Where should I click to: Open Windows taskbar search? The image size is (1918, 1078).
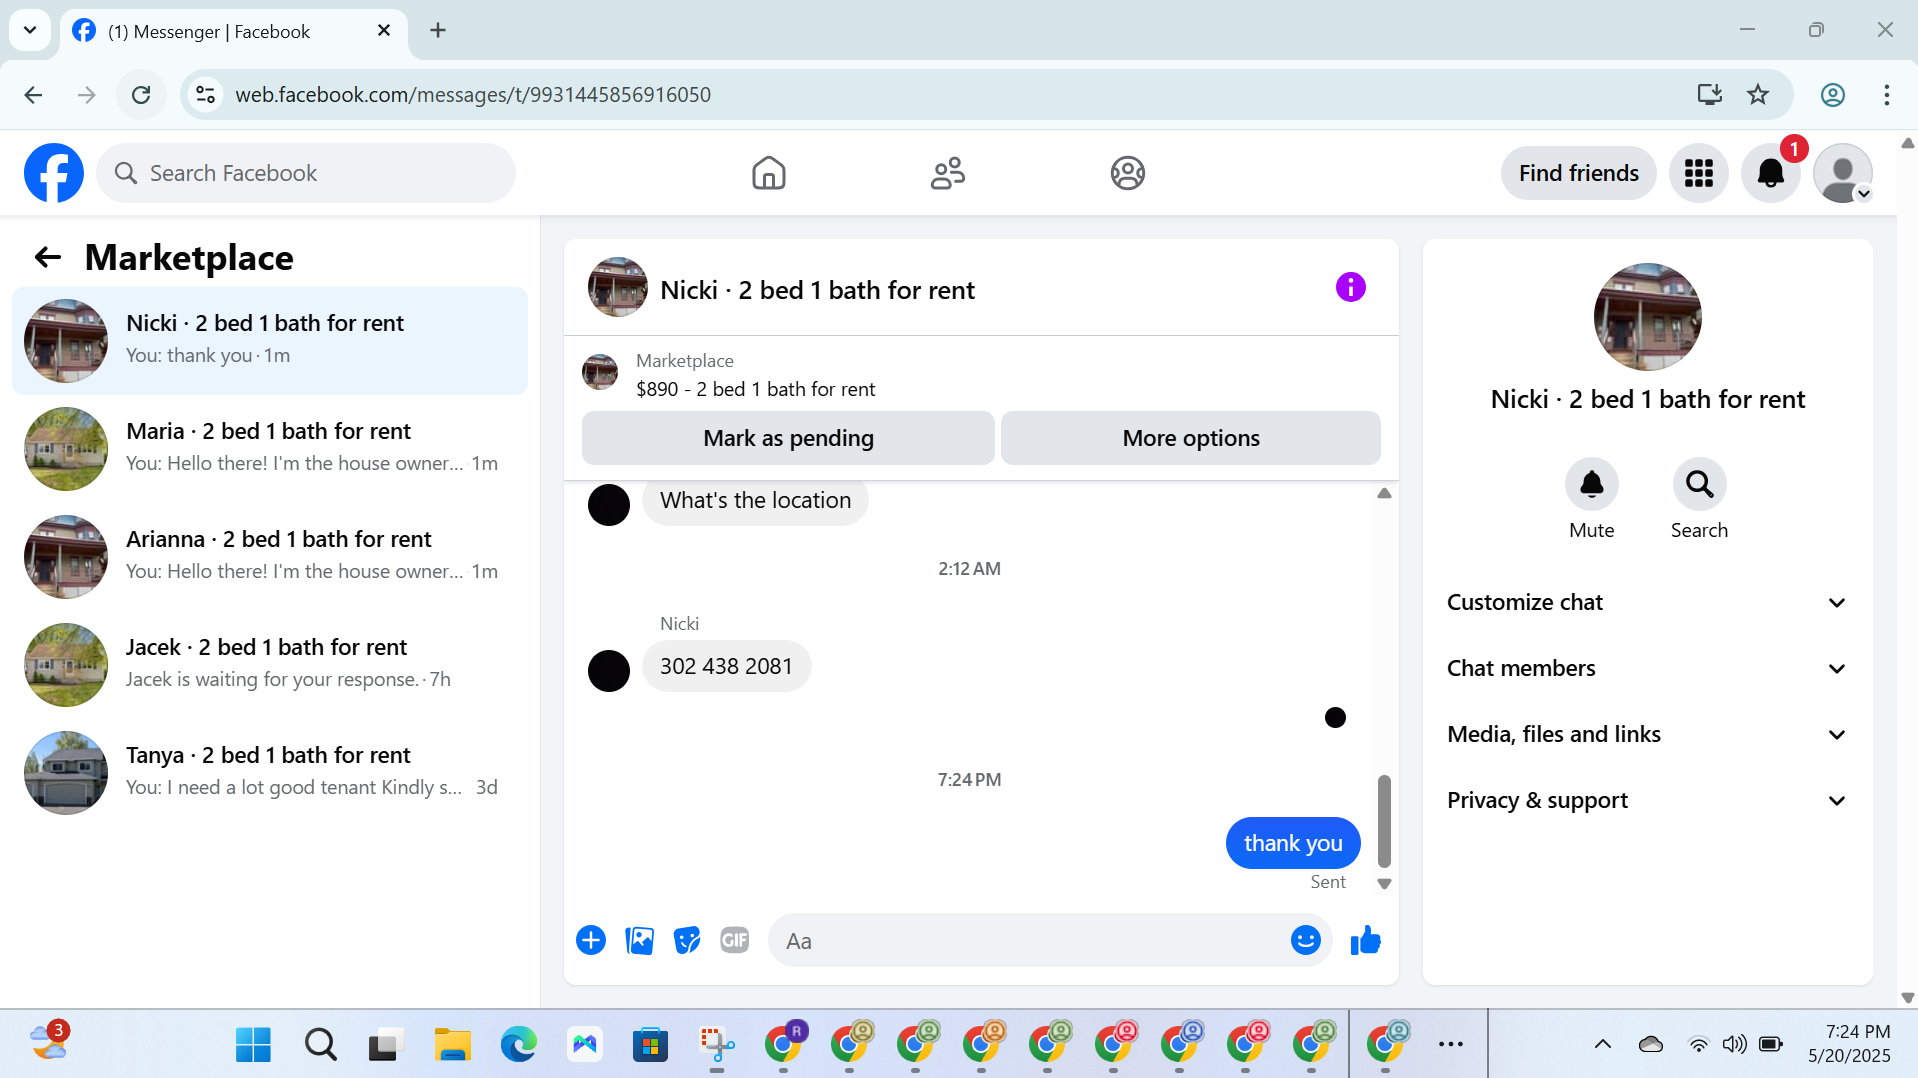pyautogui.click(x=320, y=1045)
